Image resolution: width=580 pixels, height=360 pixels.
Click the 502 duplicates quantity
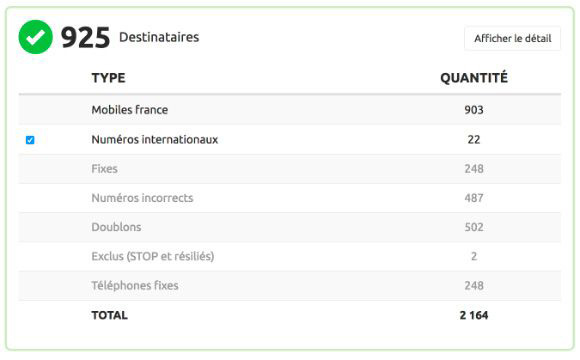(474, 227)
